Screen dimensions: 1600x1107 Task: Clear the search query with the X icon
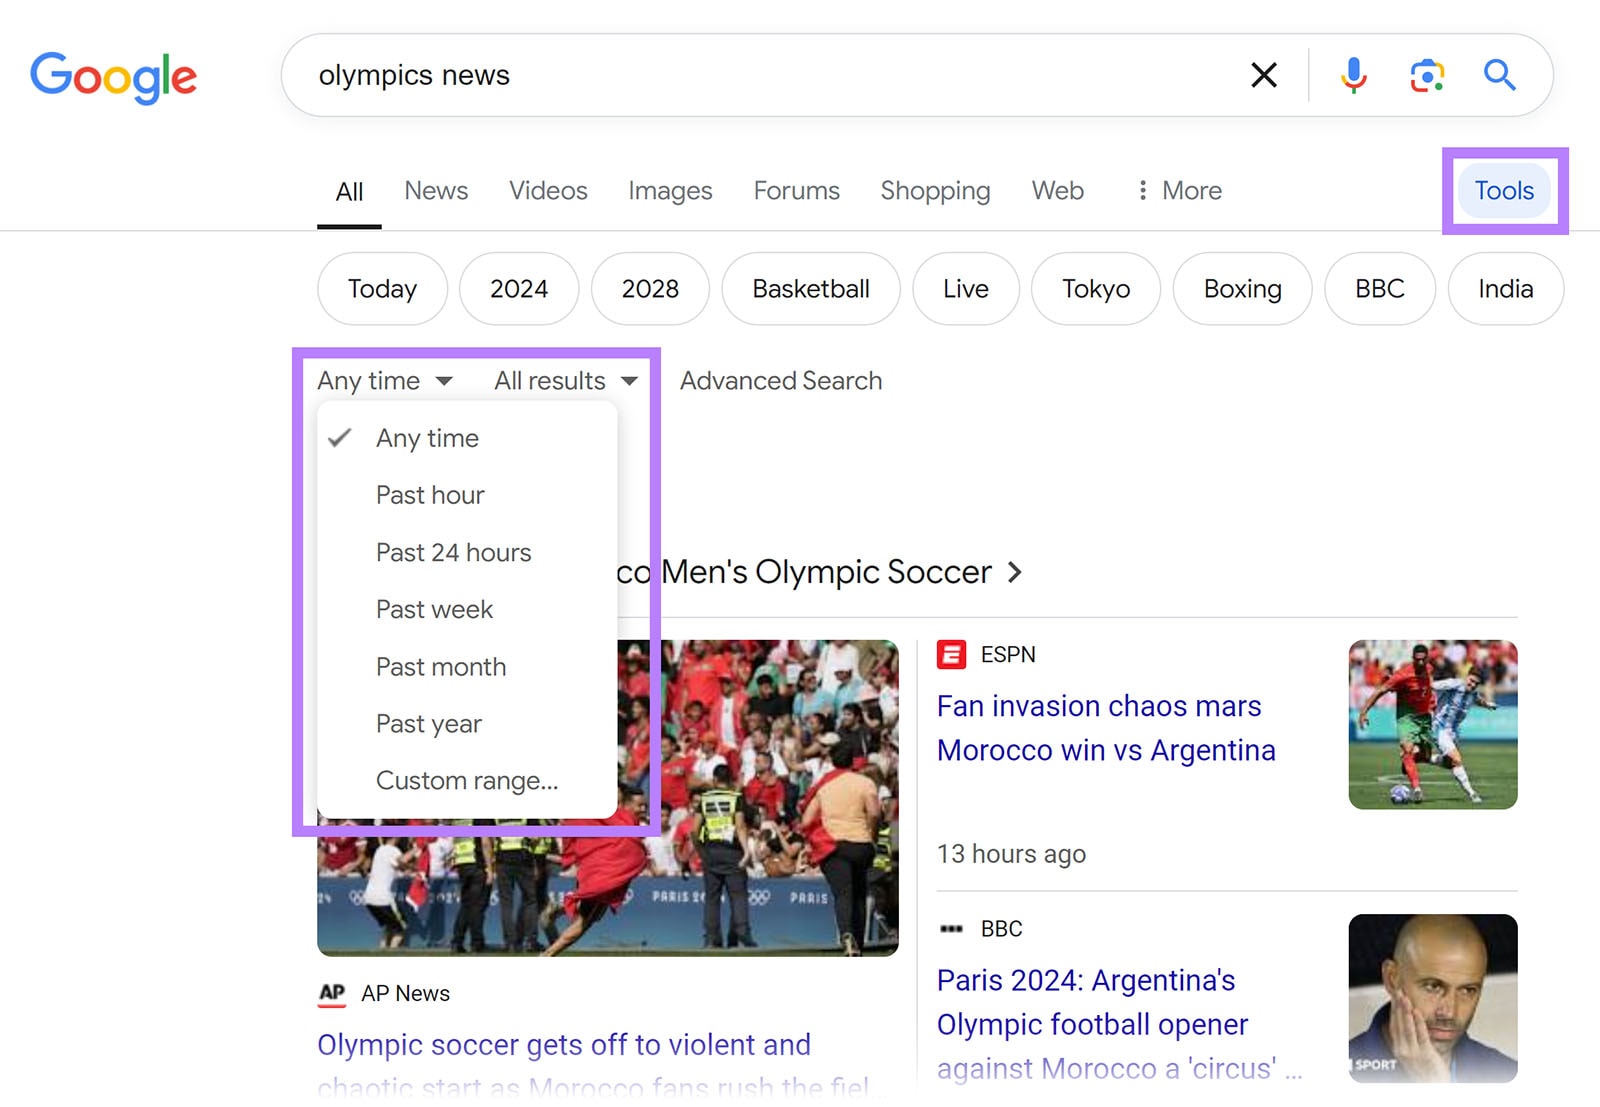tap(1263, 74)
